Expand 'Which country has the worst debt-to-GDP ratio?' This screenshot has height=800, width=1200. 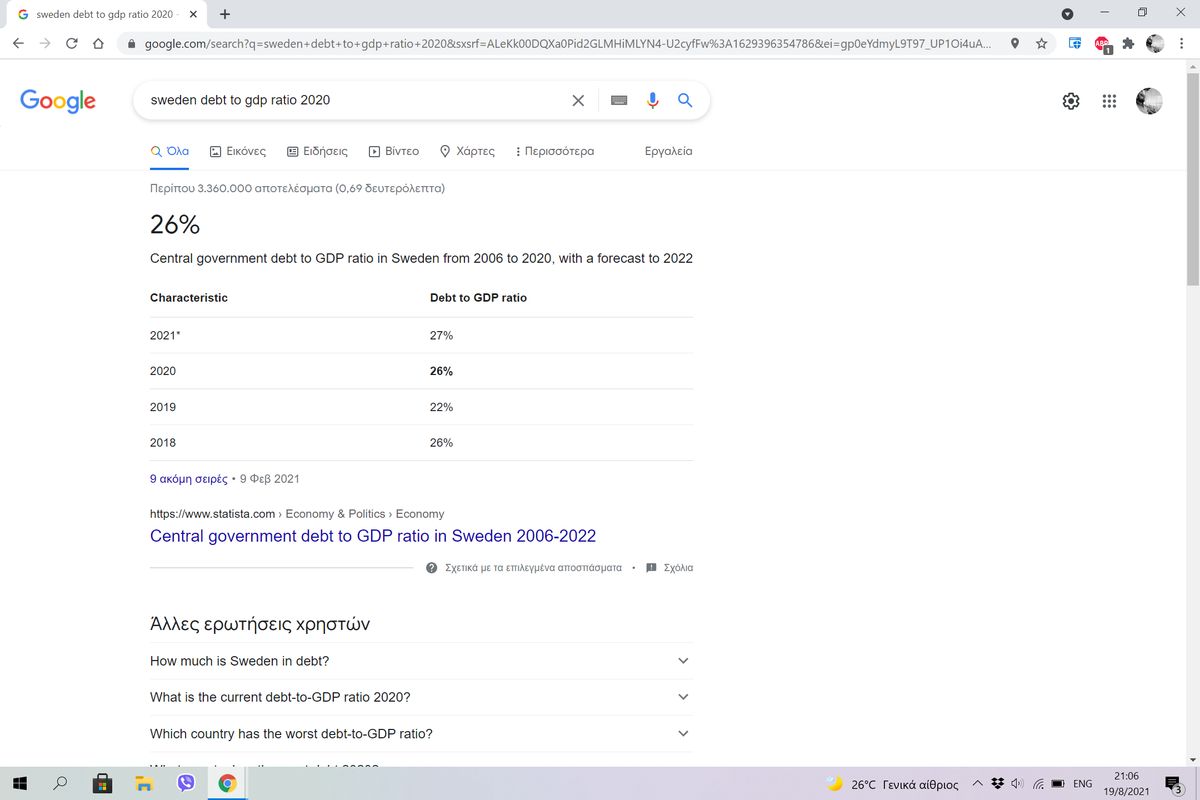(421, 733)
